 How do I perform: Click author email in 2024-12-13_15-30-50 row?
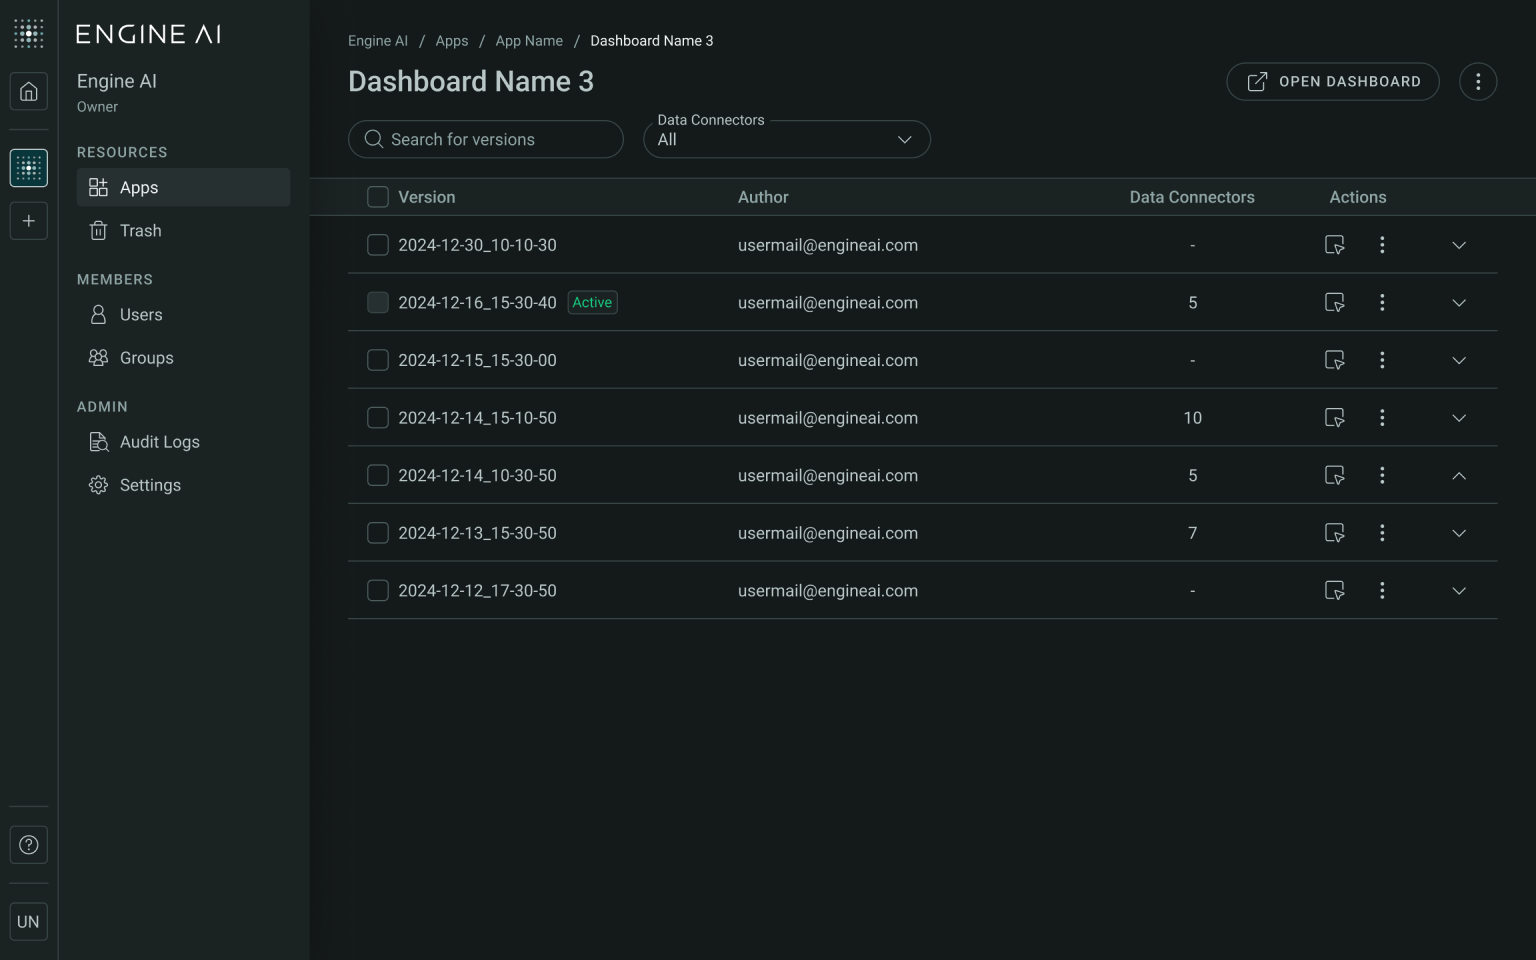coord(828,533)
